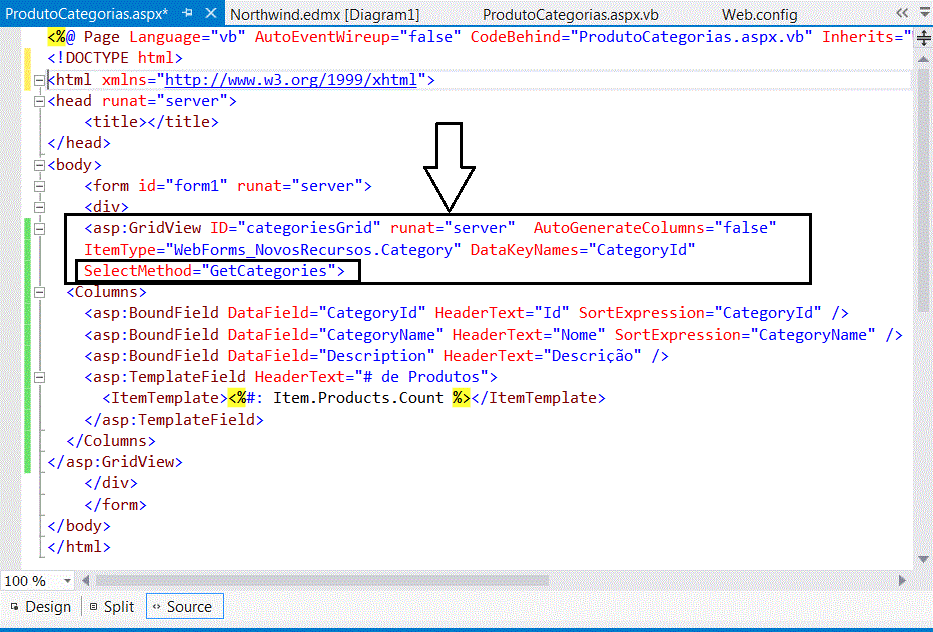Viewport: 933px width, 632px height.
Task: Open the 100 % zoom dropdown
Action: click(x=67, y=580)
